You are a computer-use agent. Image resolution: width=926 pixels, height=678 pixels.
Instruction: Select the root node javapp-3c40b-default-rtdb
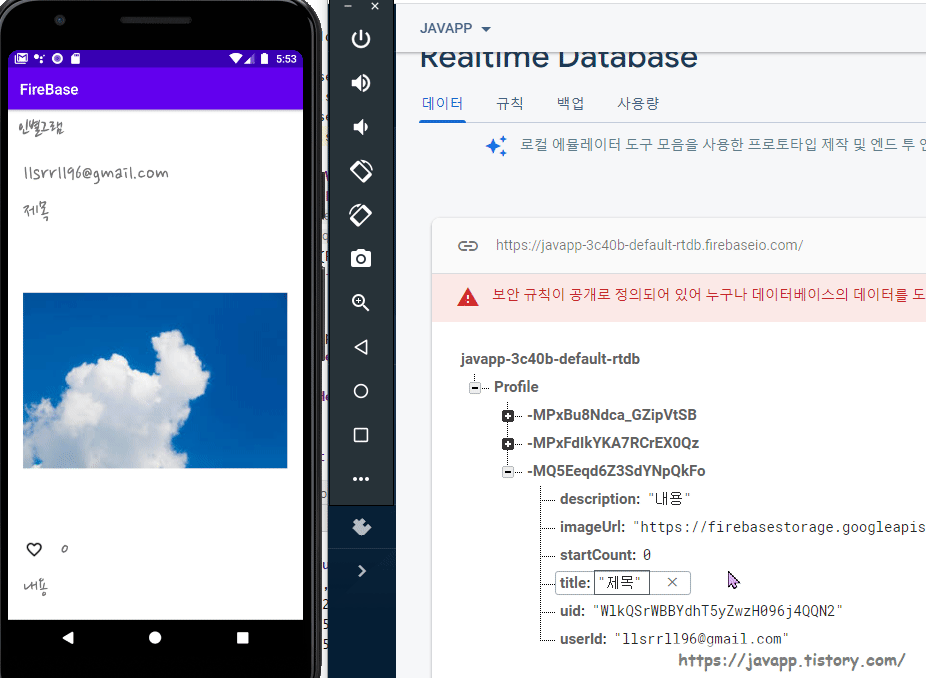coord(550,359)
